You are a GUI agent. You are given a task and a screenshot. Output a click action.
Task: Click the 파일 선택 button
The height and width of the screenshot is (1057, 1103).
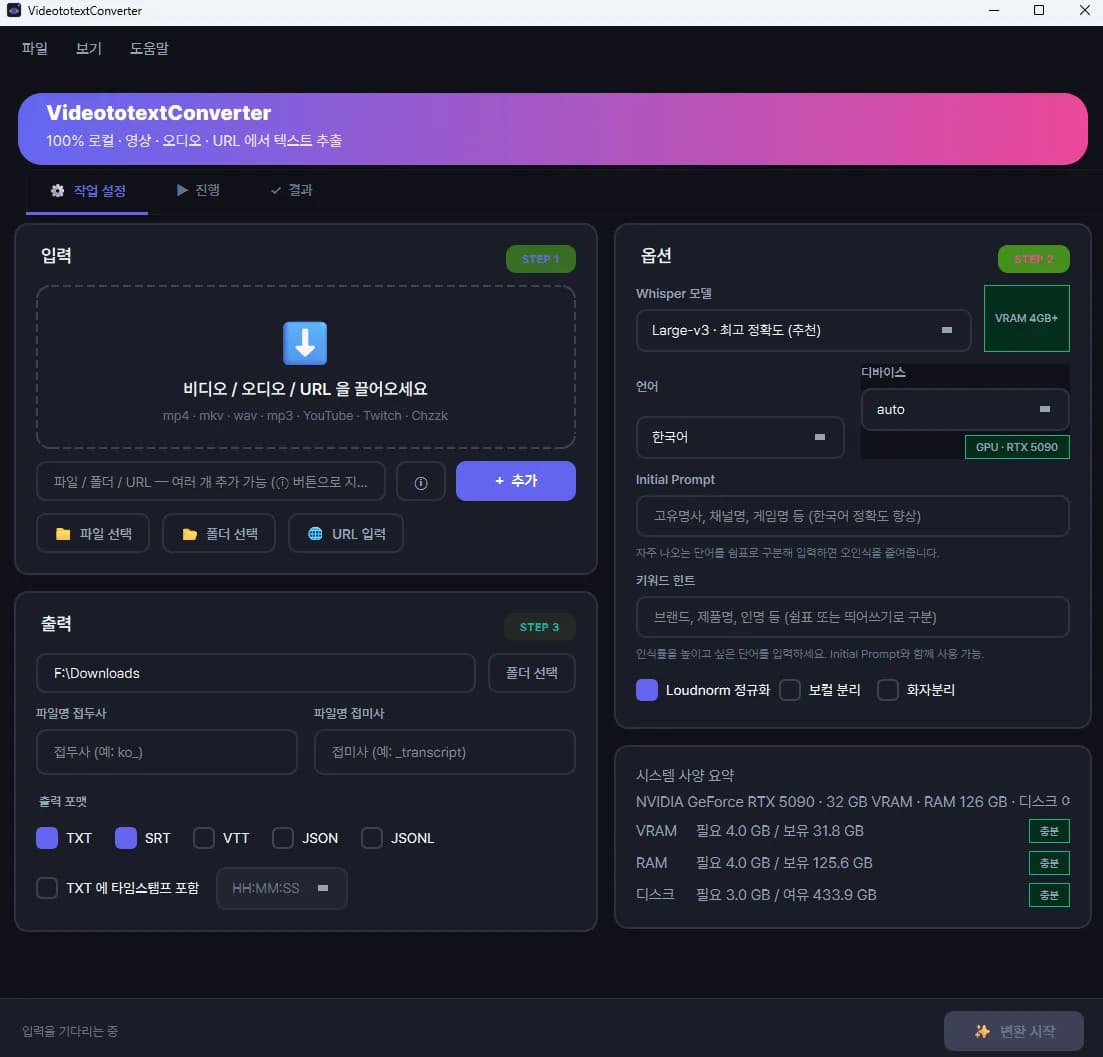[x=93, y=534]
